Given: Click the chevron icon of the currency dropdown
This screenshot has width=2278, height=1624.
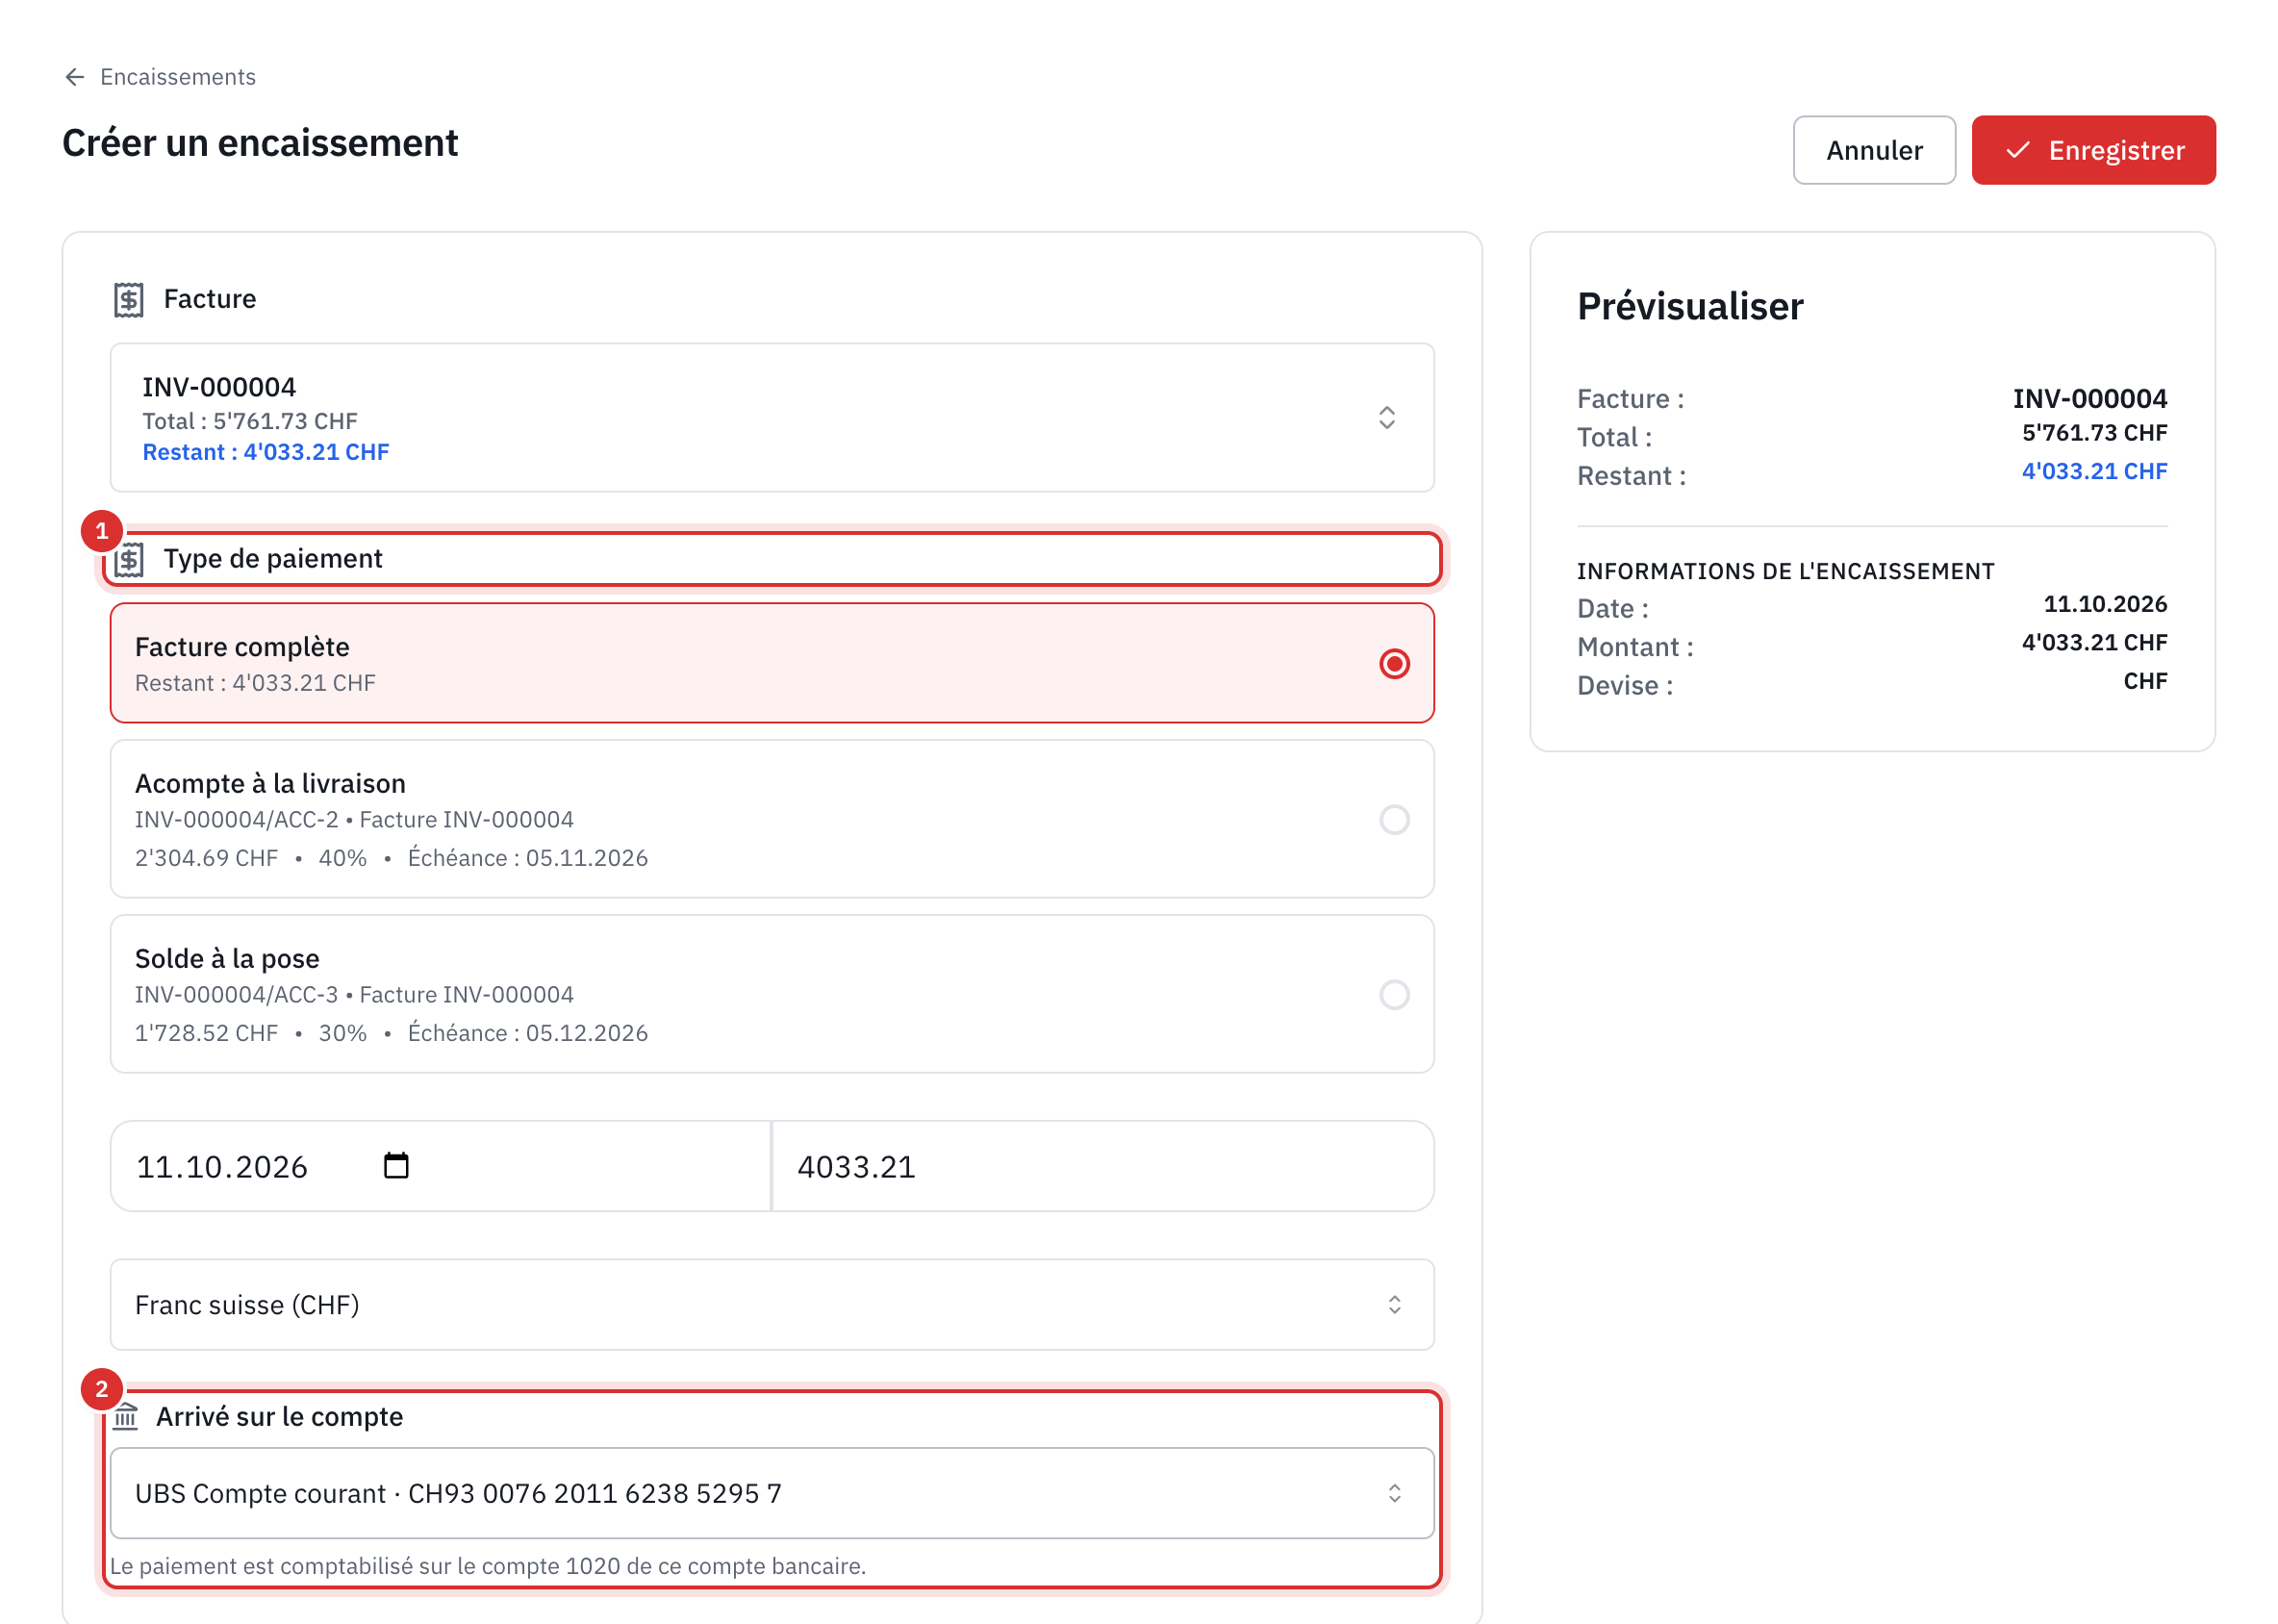Looking at the screenshot, I should coord(1394,1305).
